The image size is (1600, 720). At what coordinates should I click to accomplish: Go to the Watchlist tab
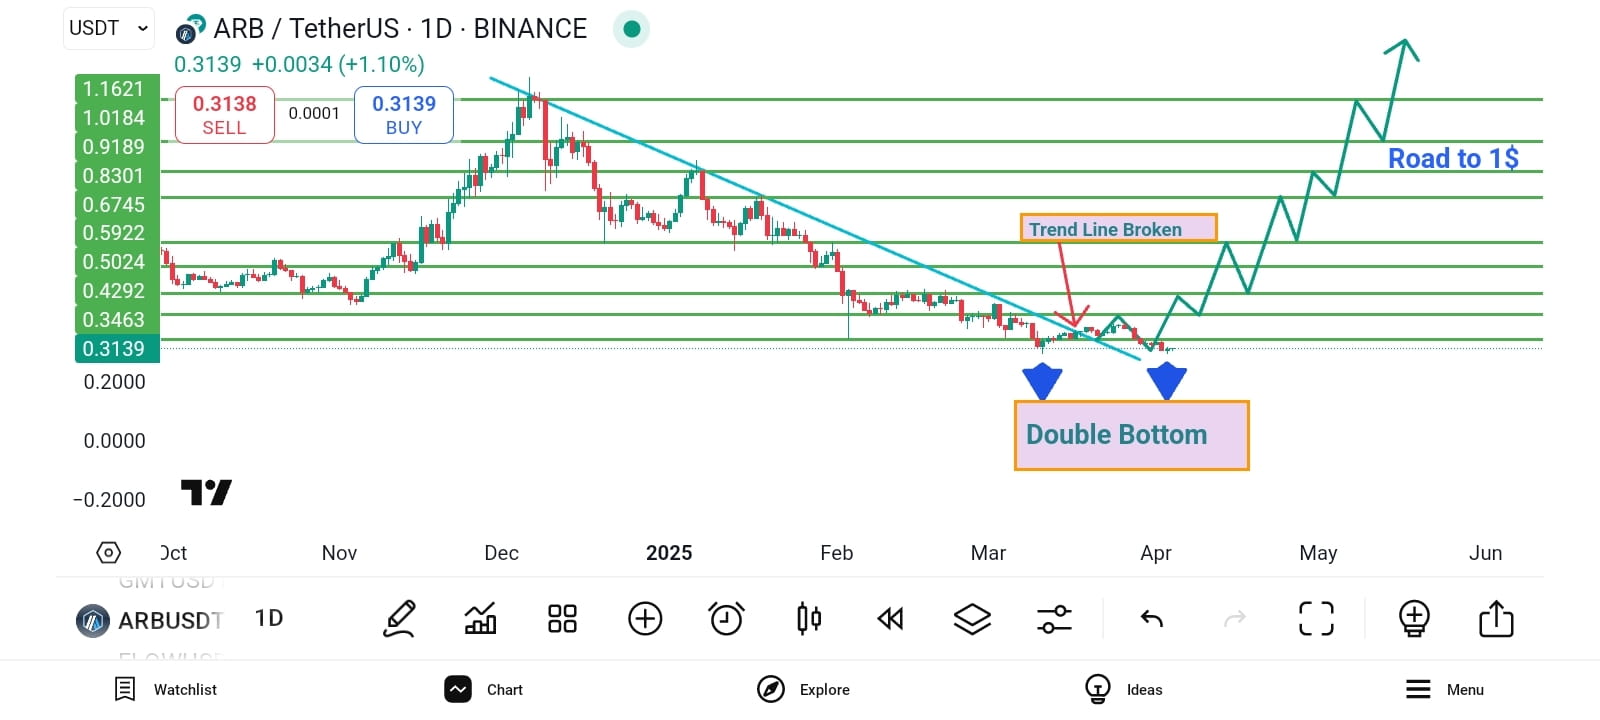click(x=166, y=689)
